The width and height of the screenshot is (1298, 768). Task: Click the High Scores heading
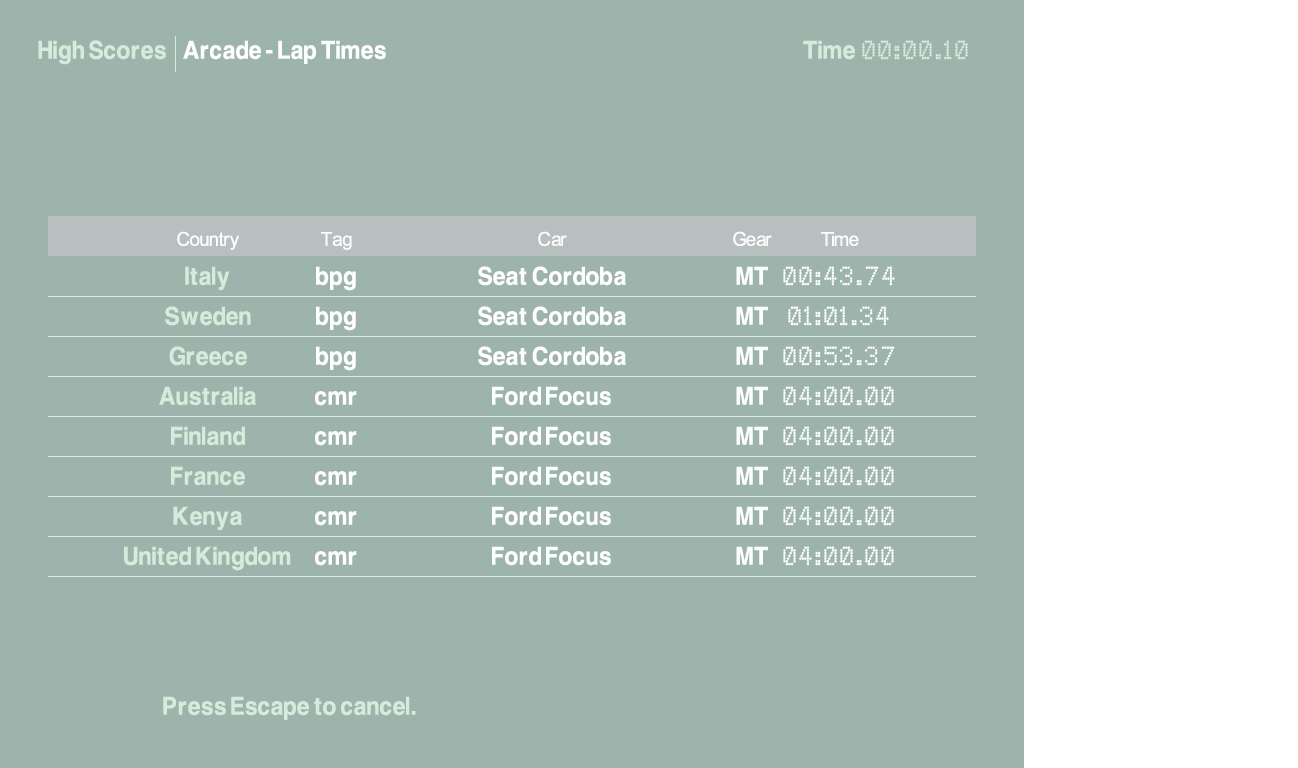pyautogui.click(x=101, y=51)
